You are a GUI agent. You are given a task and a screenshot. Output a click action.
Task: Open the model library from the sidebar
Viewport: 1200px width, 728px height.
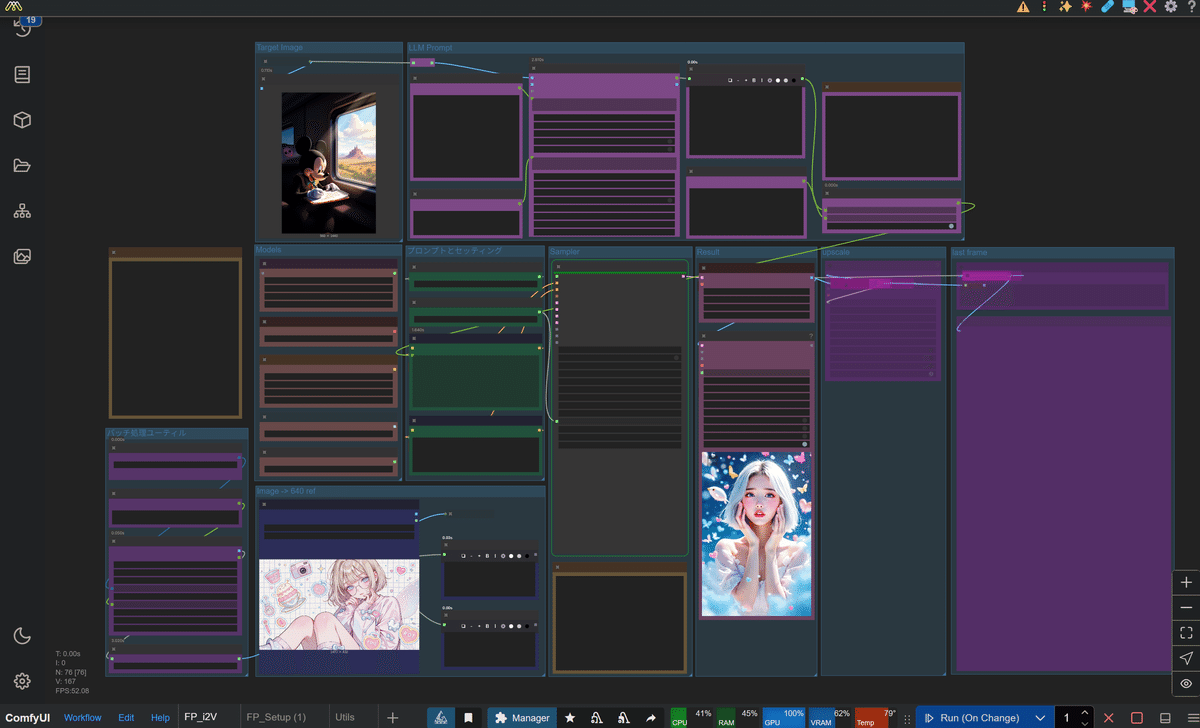[x=23, y=119]
